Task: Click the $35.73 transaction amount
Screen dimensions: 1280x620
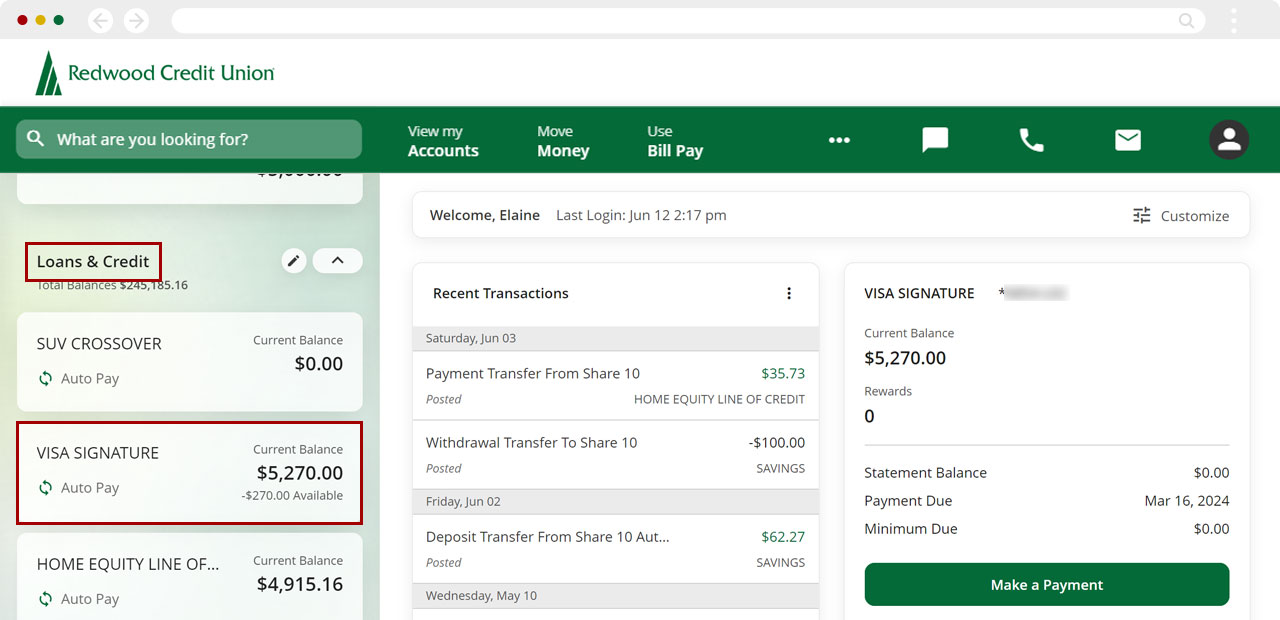Action: (783, 374)
